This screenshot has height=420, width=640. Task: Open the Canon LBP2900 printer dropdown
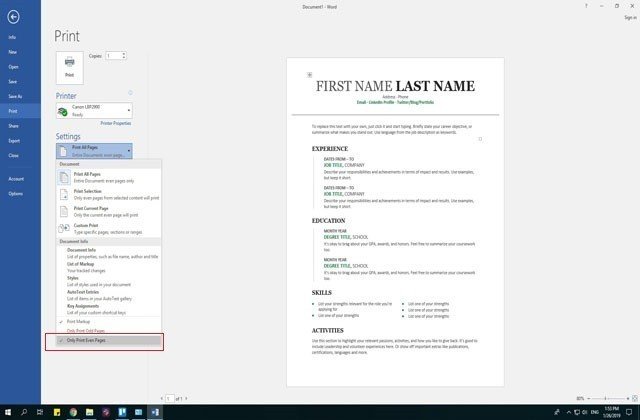coord(131,111)
